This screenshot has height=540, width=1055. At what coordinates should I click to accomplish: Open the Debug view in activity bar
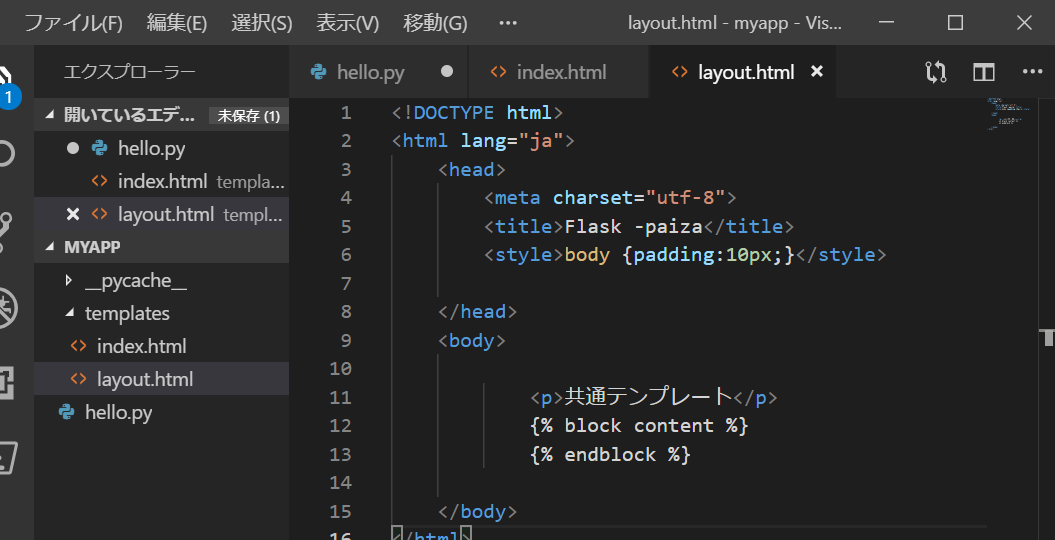pos(7,307)
